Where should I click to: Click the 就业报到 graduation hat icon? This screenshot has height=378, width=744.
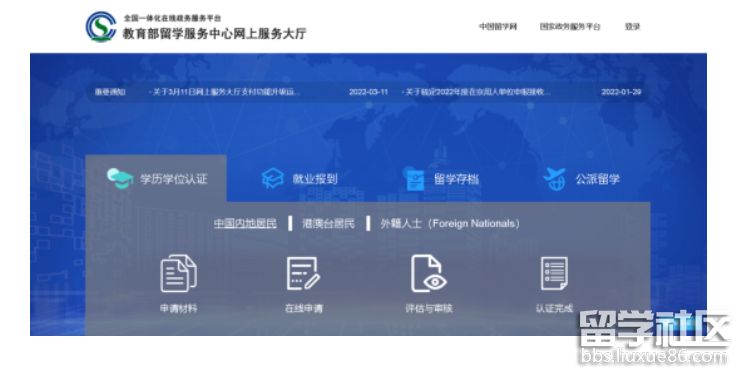(272, 179)
